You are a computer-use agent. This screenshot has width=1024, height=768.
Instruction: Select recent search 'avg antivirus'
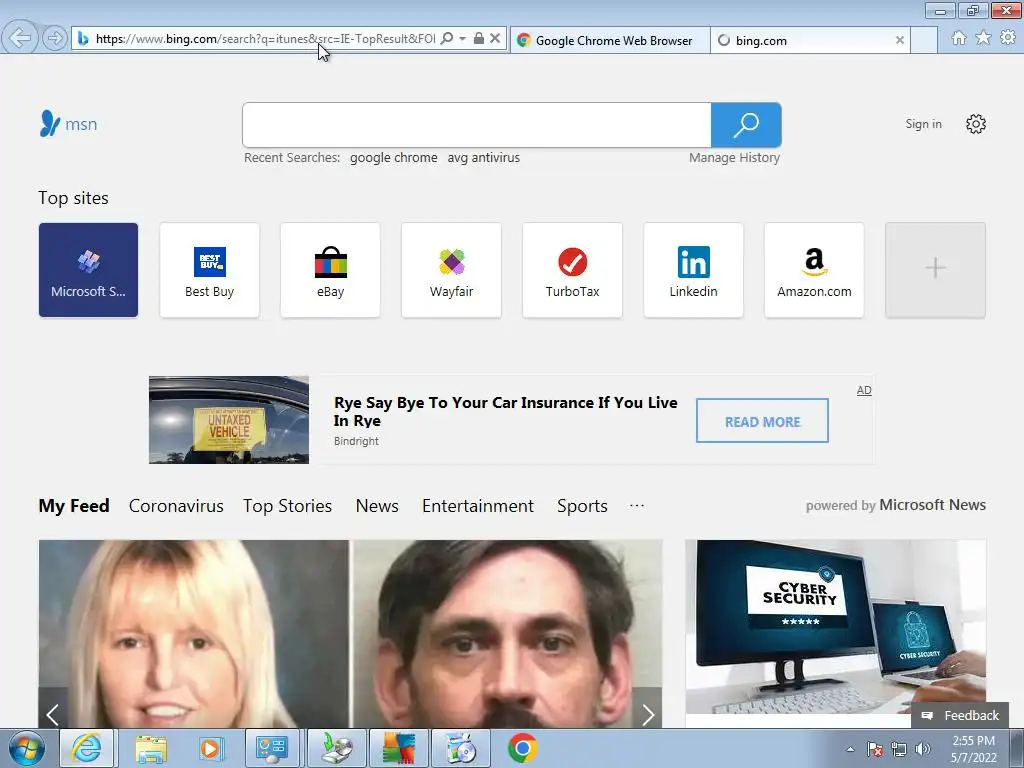pos(483,157)
